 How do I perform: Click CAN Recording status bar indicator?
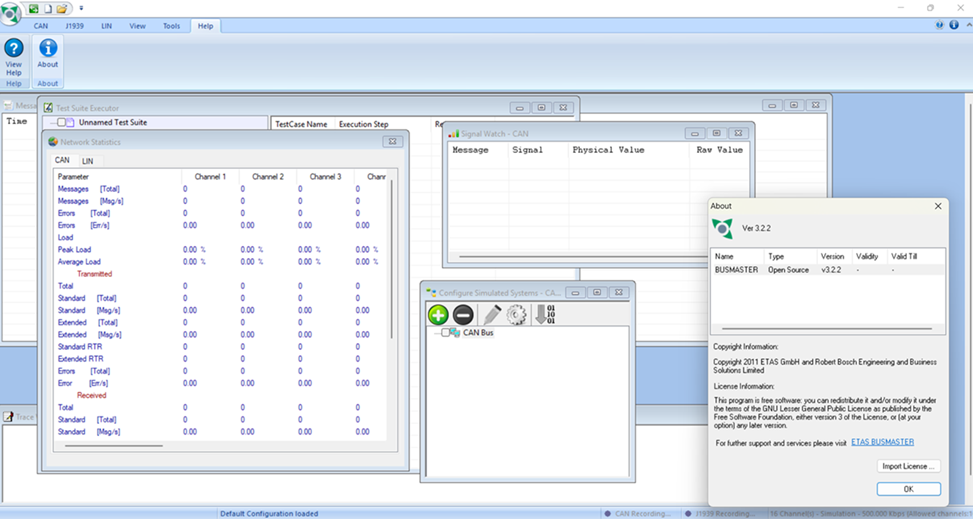pos(639,513)
